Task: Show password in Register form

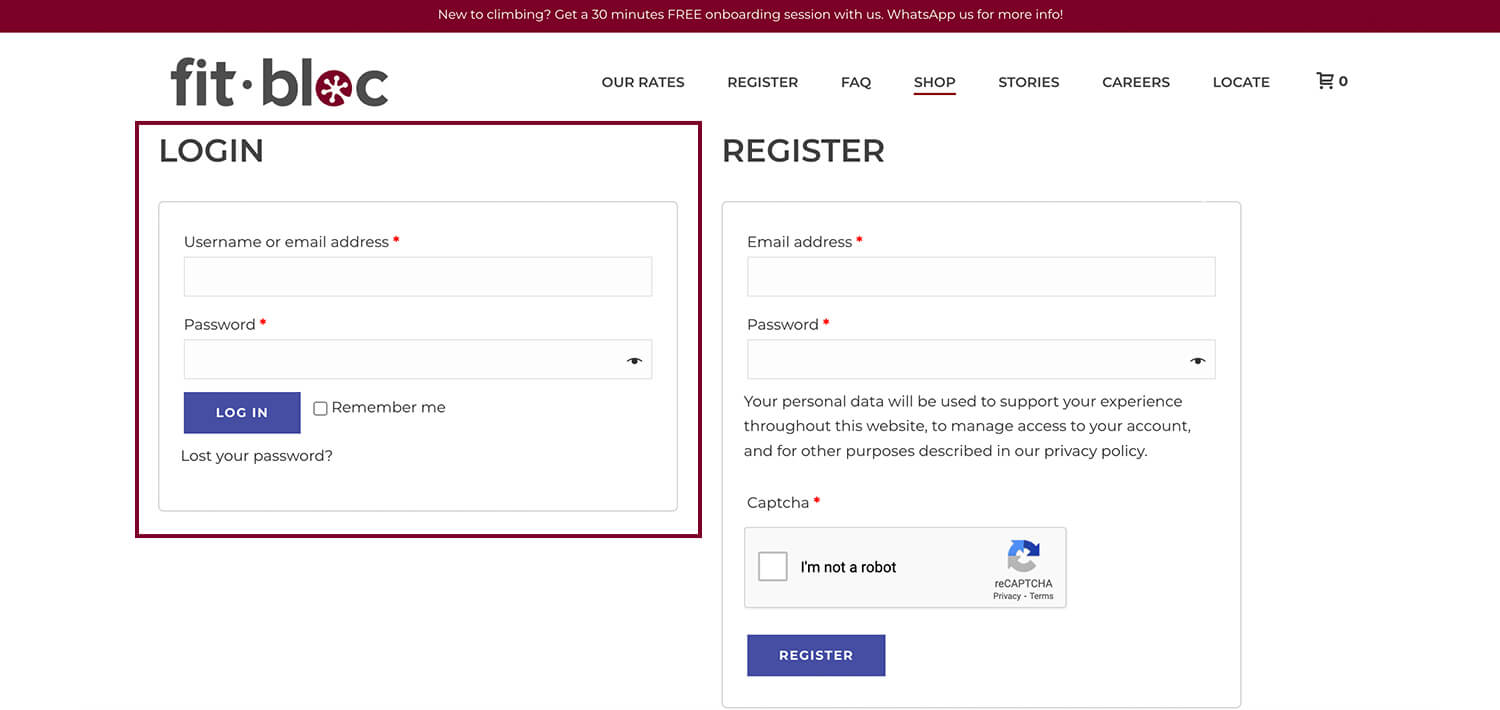Action: pyautogui.click(x=1197, y=361)
